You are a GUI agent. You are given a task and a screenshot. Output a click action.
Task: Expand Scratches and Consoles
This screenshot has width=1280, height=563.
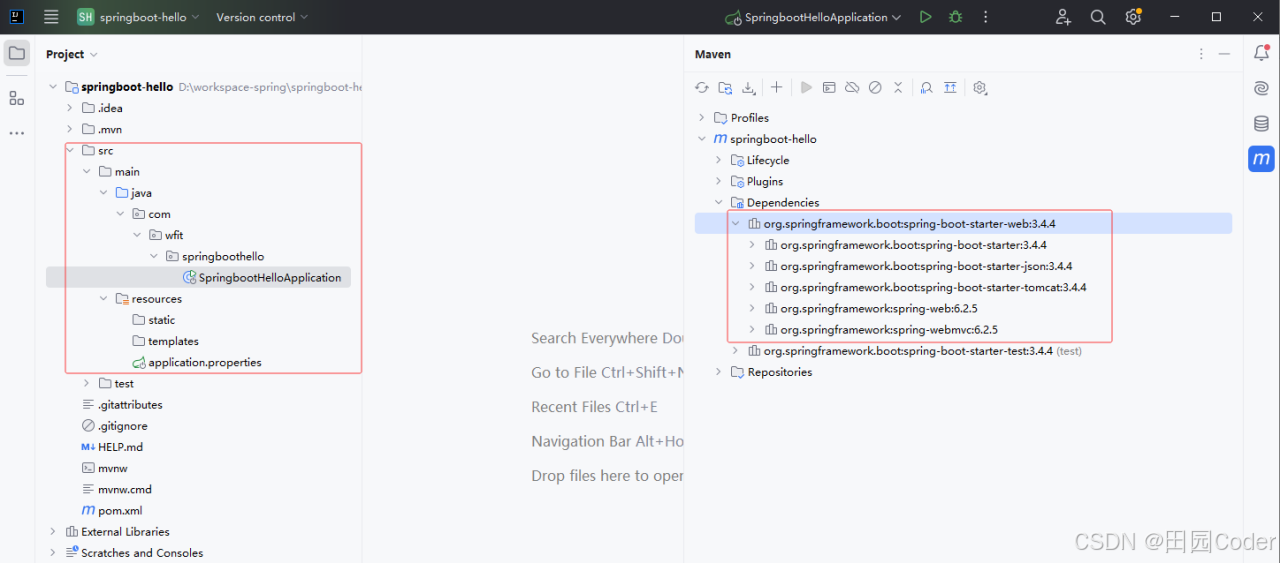(x=53, y=553)
